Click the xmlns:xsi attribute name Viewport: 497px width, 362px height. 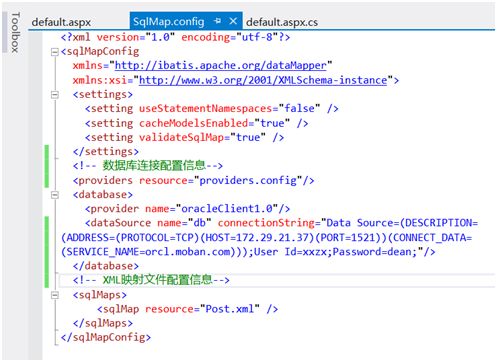(100, 80)
